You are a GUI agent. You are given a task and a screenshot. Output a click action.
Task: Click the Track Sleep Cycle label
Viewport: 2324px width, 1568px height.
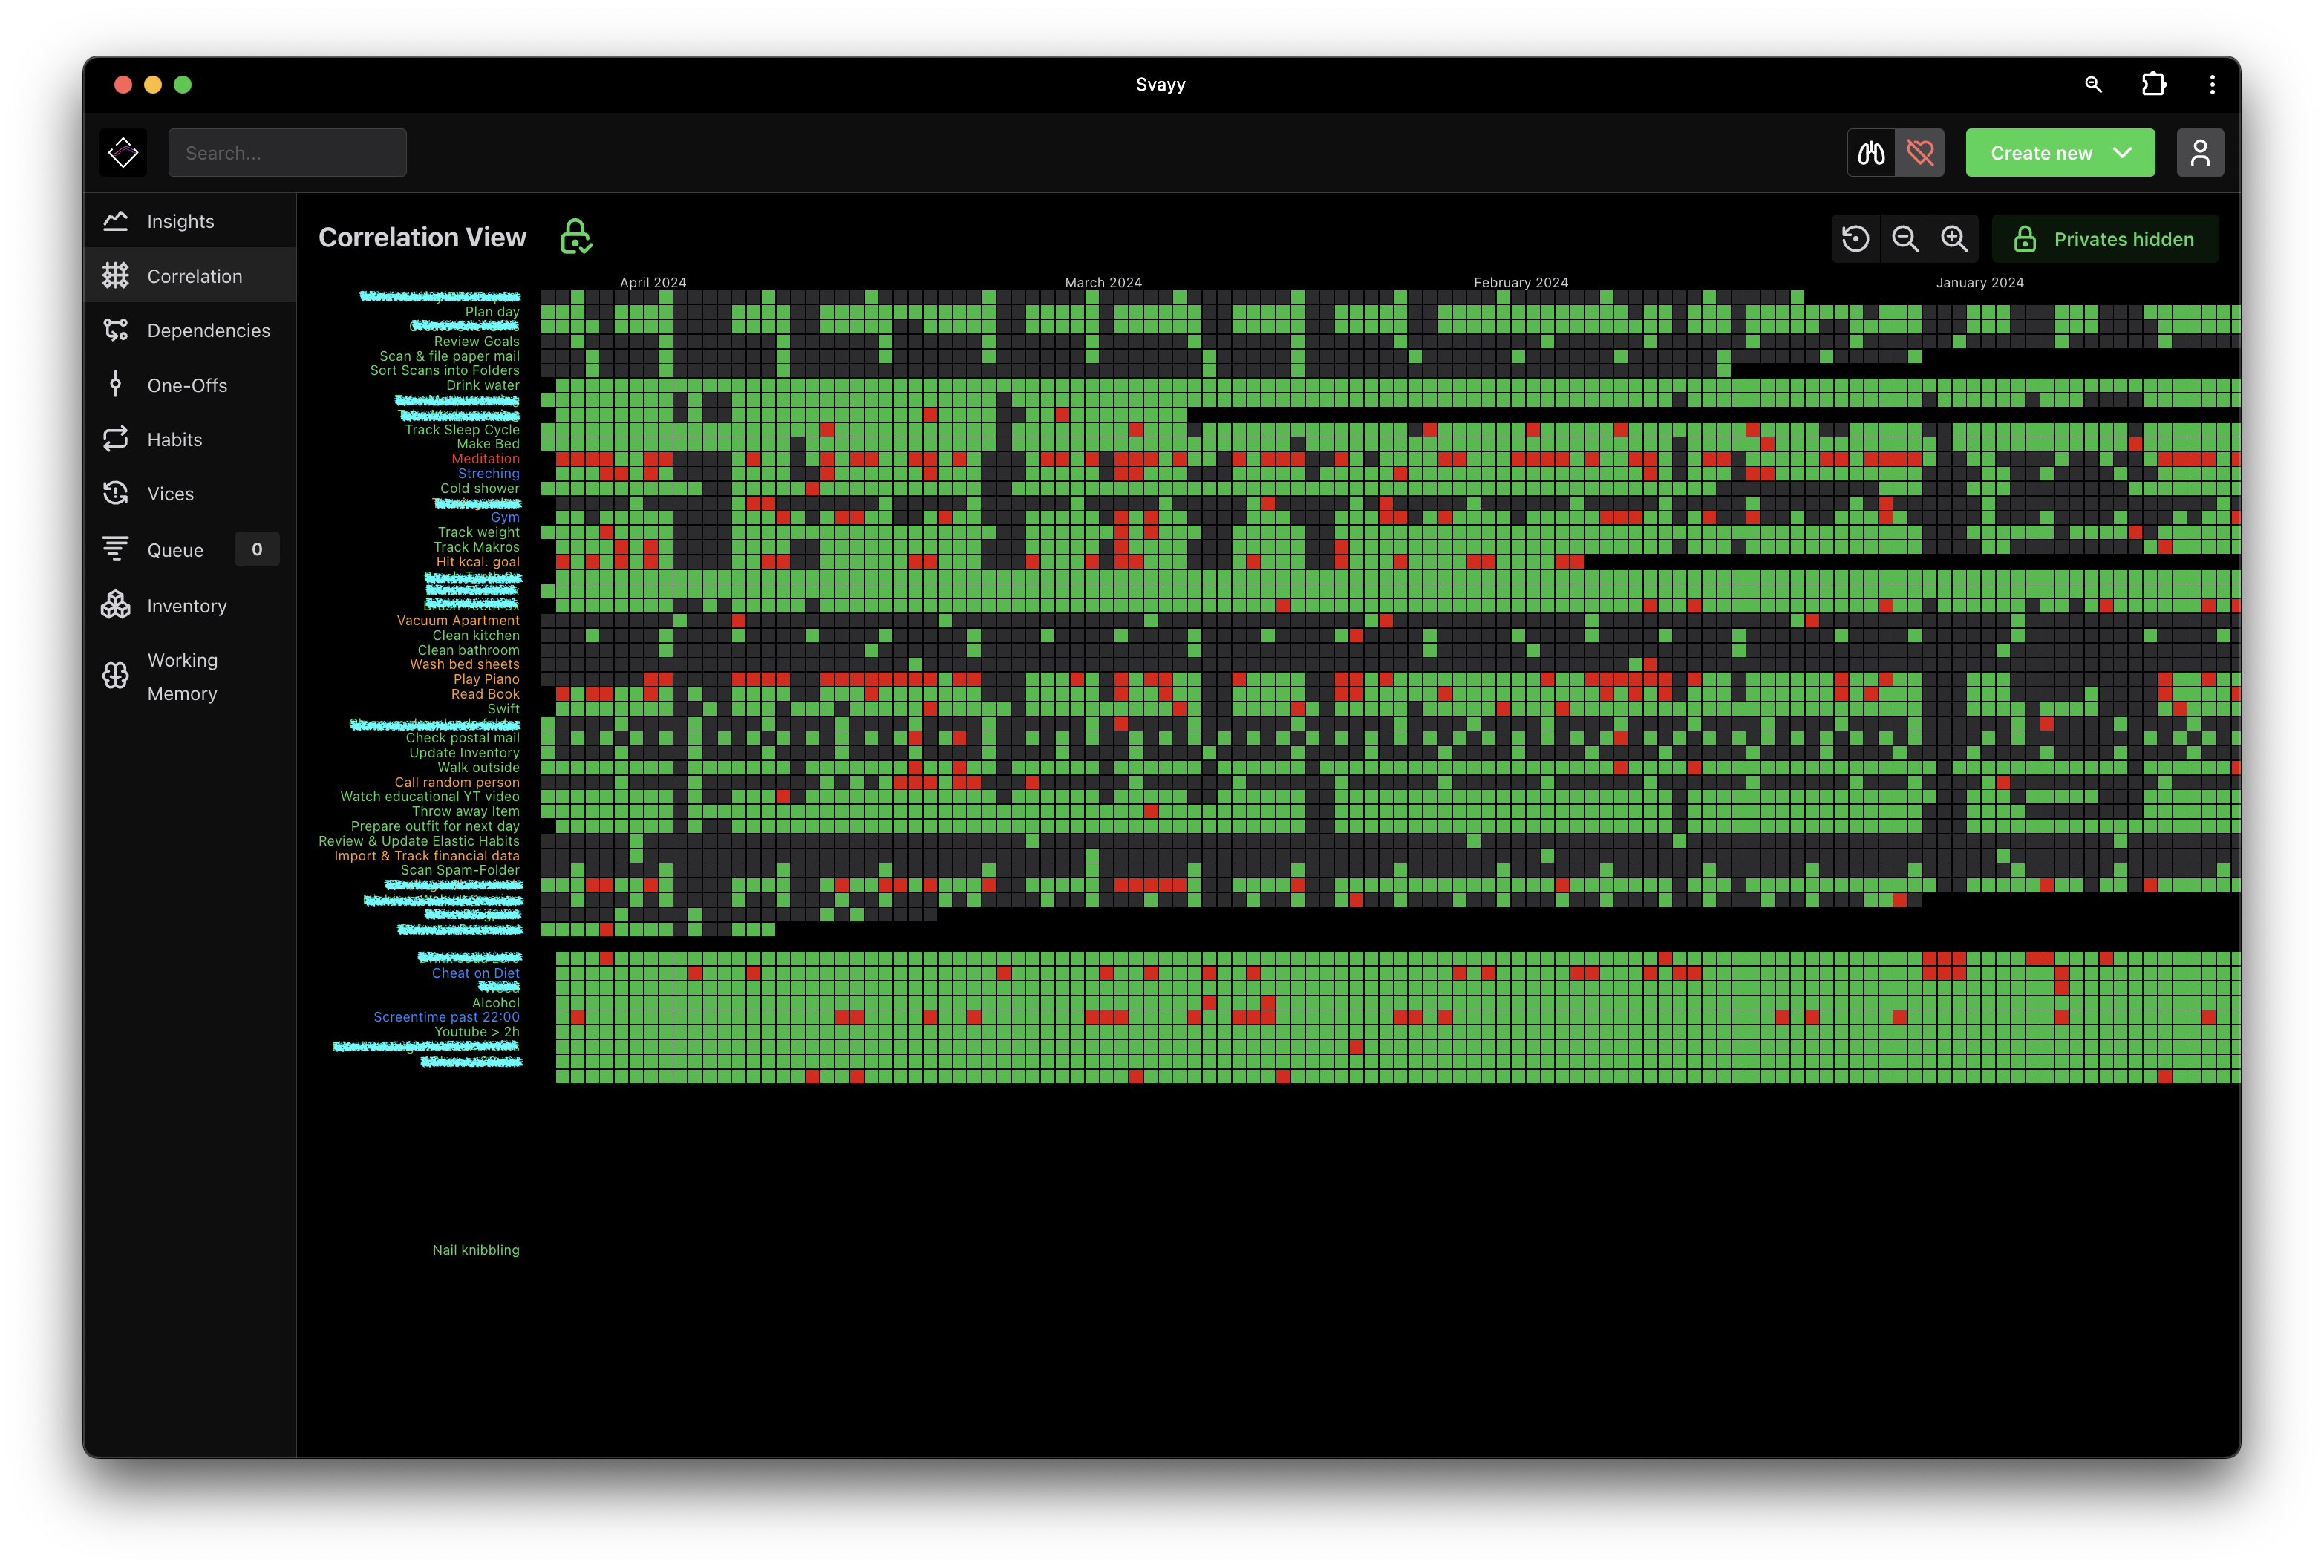pyautogui.click(x=462, y=430)
